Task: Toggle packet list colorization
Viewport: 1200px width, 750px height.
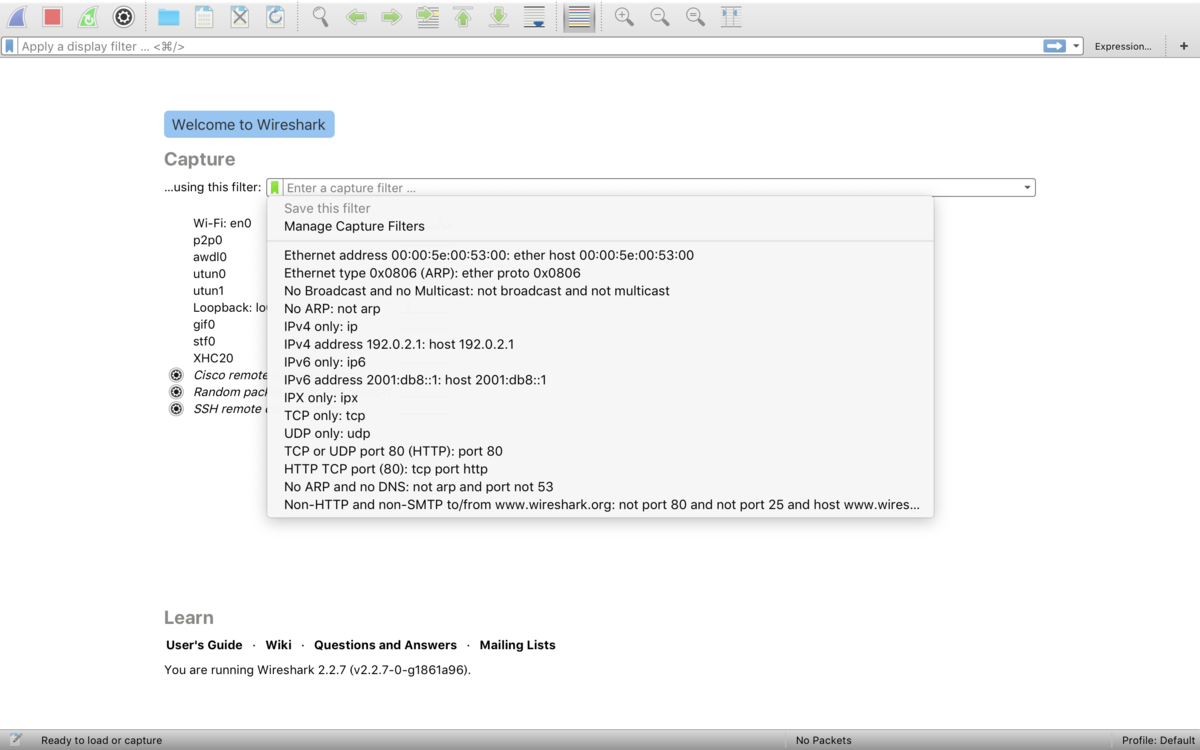Action: (578, 17)
